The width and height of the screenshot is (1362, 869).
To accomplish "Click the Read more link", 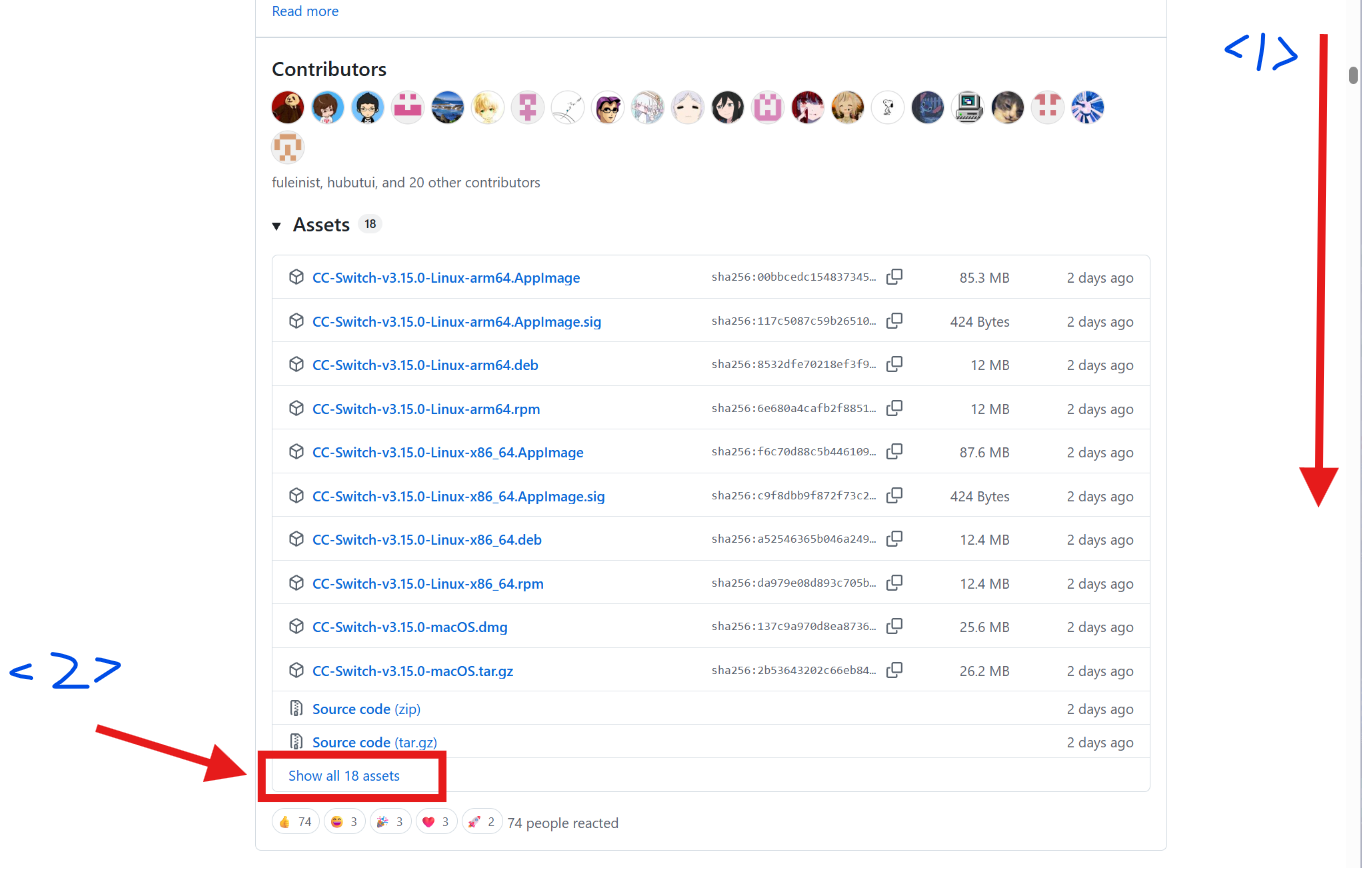I will (x=305, y=11).
